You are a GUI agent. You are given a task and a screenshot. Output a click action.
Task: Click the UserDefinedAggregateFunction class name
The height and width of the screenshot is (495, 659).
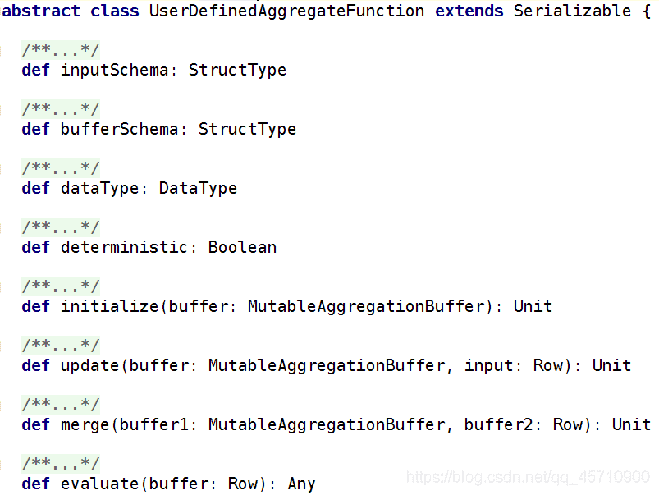[286, 11]
